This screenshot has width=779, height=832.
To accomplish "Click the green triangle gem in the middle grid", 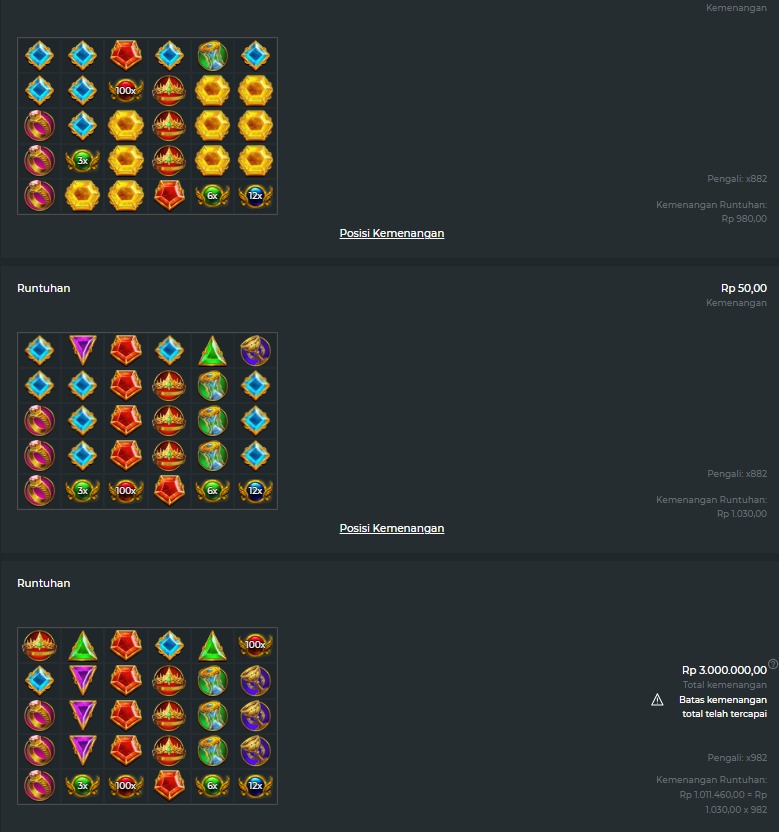I will click(x=212, y=351).
